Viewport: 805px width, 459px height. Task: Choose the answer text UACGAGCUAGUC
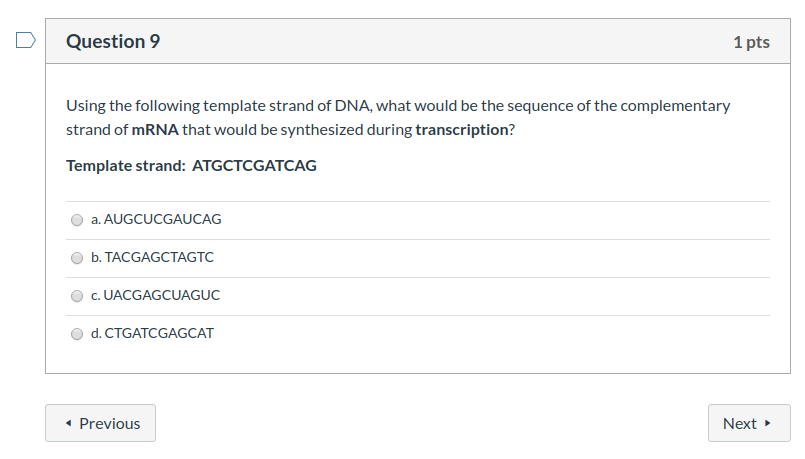162,295
